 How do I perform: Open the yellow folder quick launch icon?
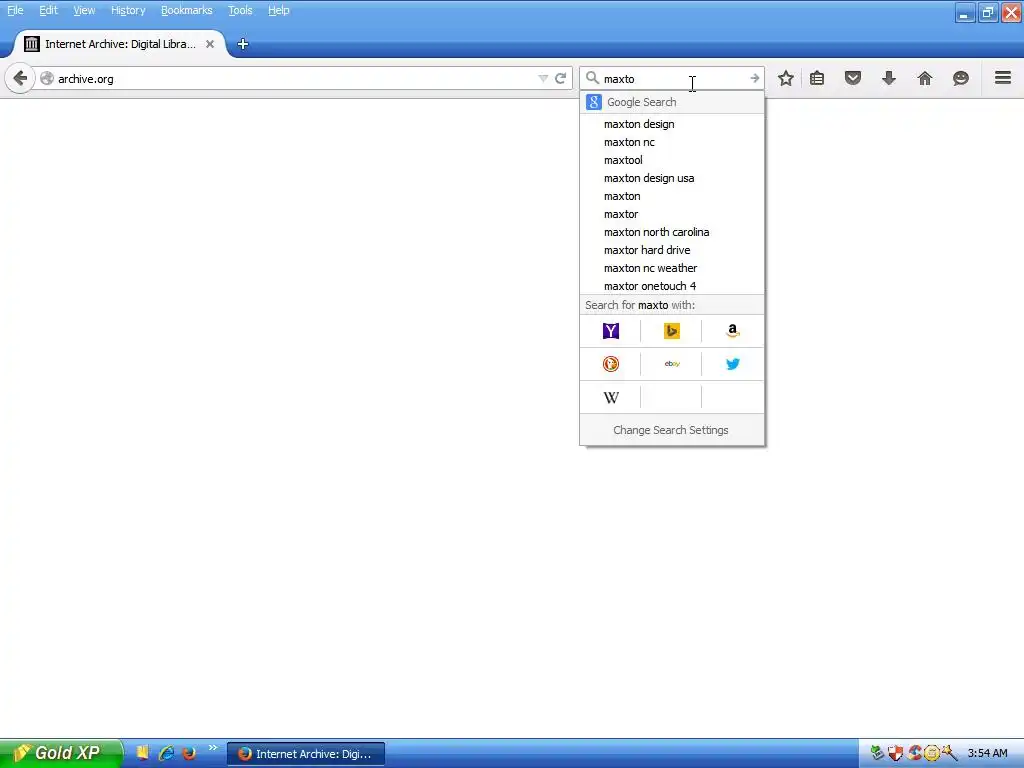click(x=142, y=753)
